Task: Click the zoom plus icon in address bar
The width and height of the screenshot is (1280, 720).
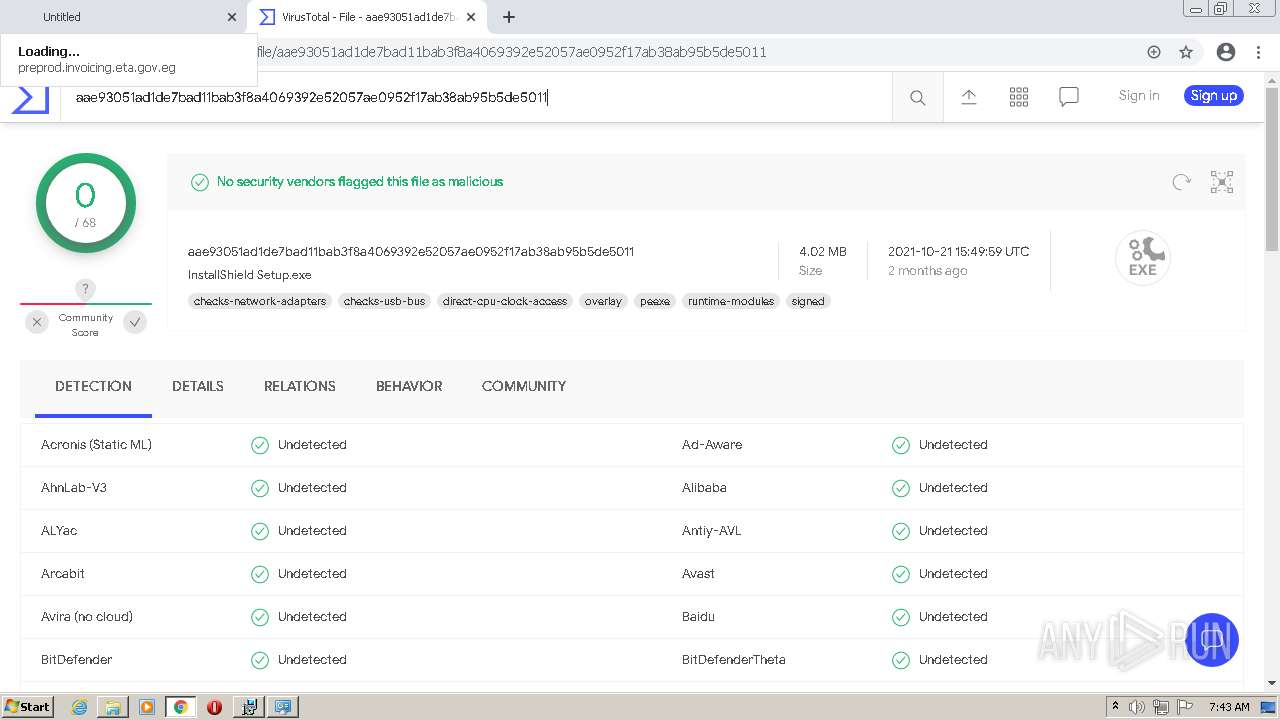Action: coord(1153,52)
